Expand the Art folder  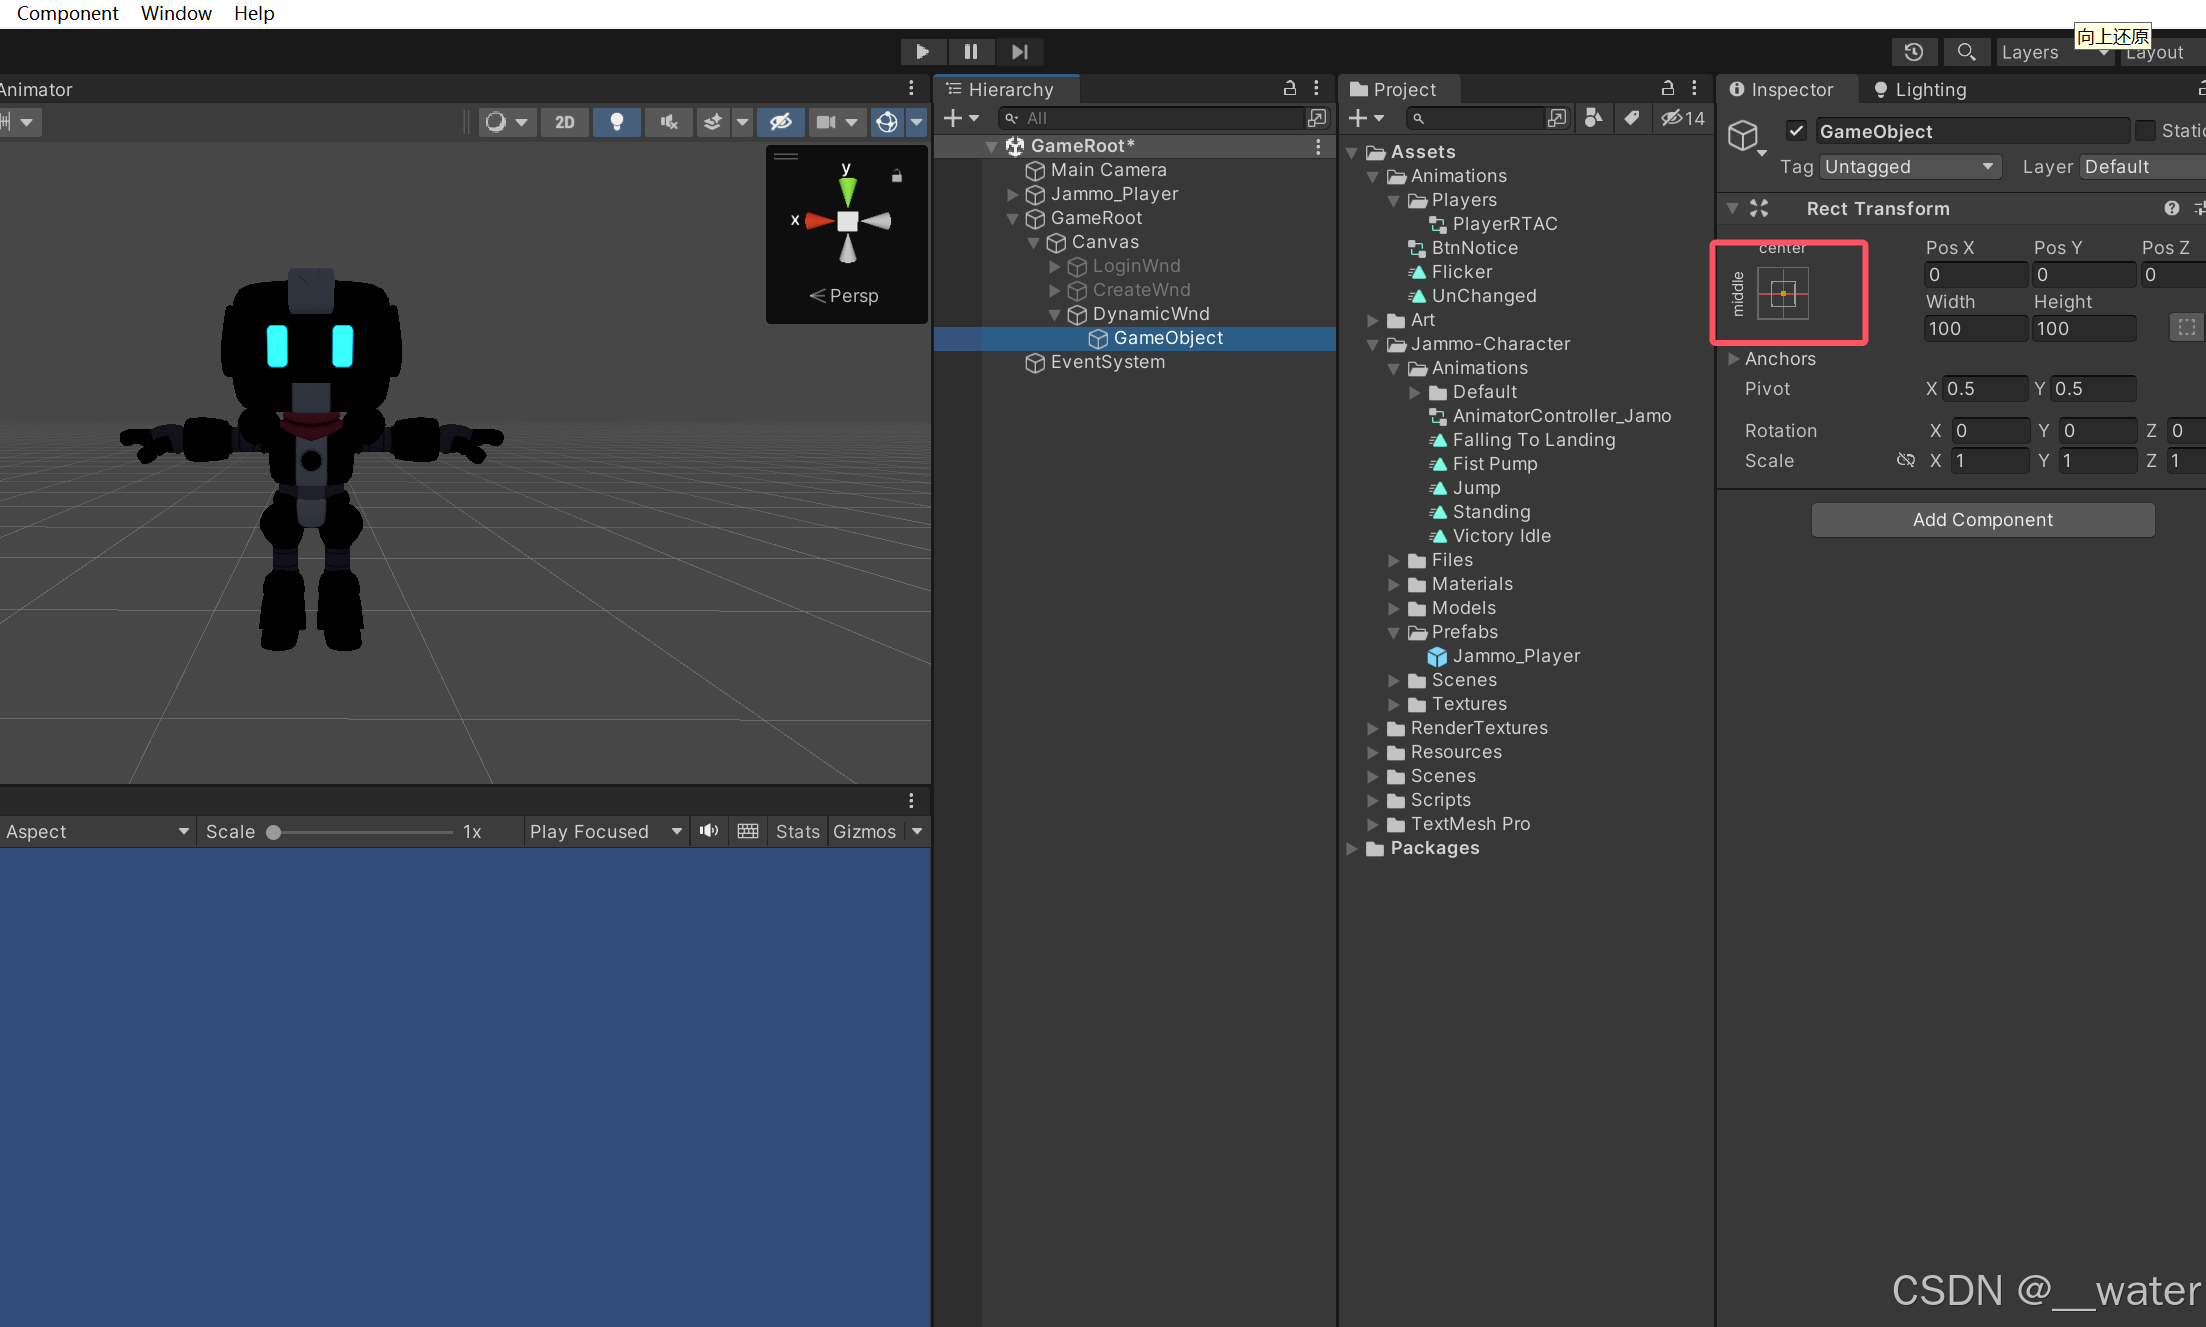1374,320
